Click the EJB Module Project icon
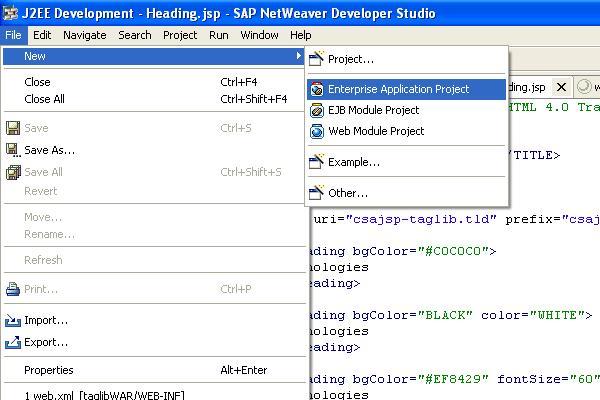 (318, 110)
